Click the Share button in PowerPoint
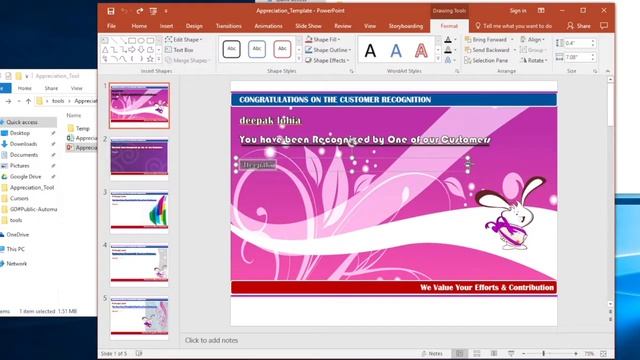Viewport: 640px width, 360px height. [579, 26]
